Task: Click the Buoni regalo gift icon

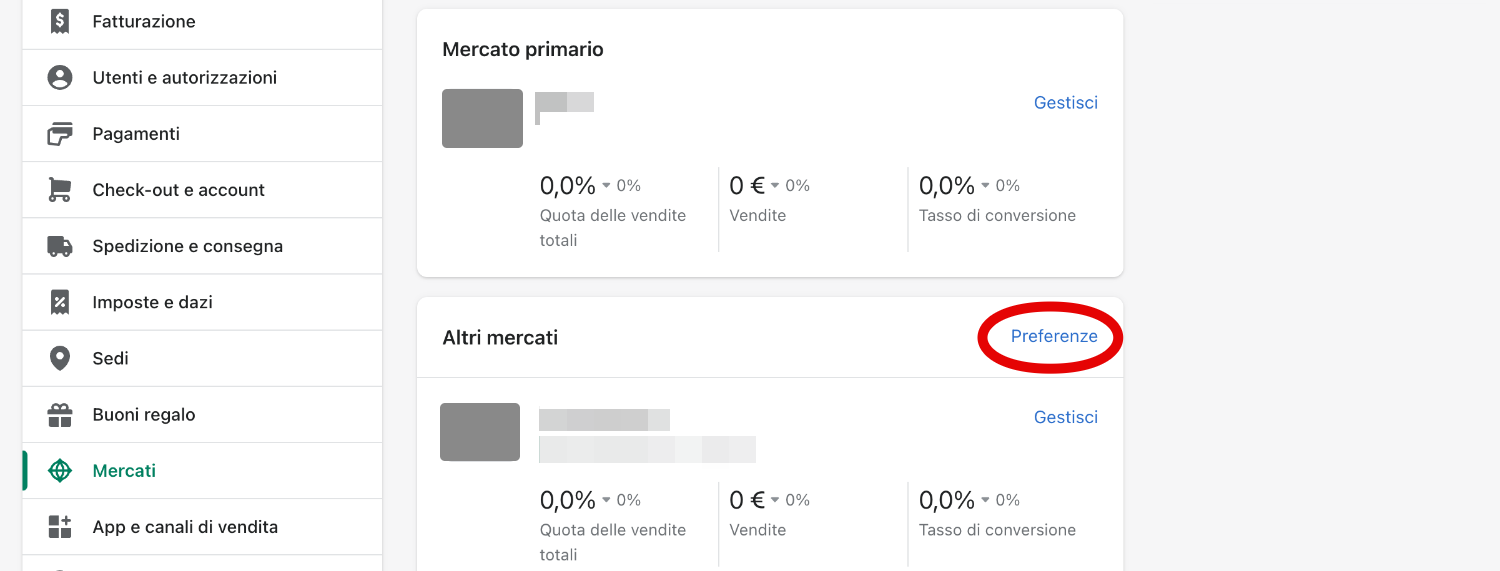Action: tap(60, 414)
